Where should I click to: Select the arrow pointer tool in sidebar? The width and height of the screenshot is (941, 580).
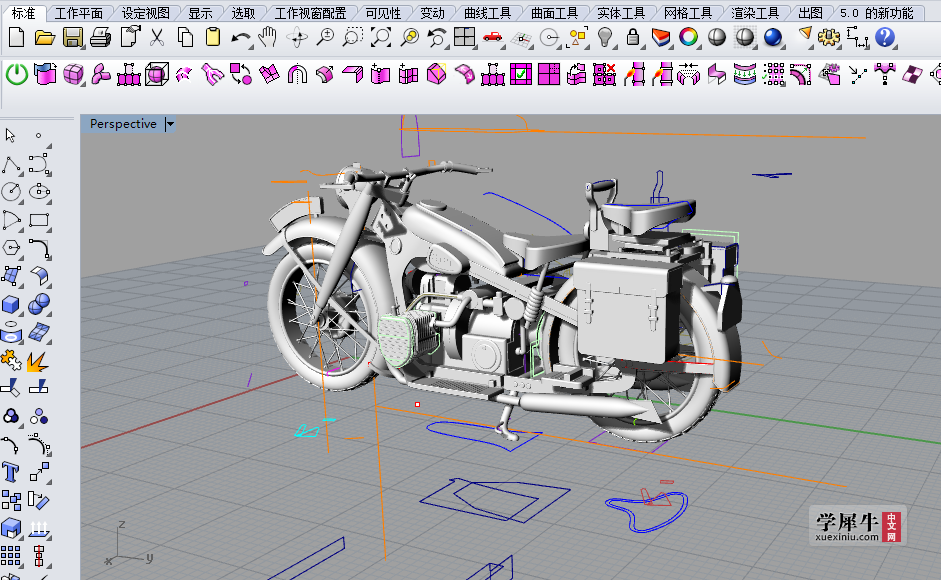[11, 136]
